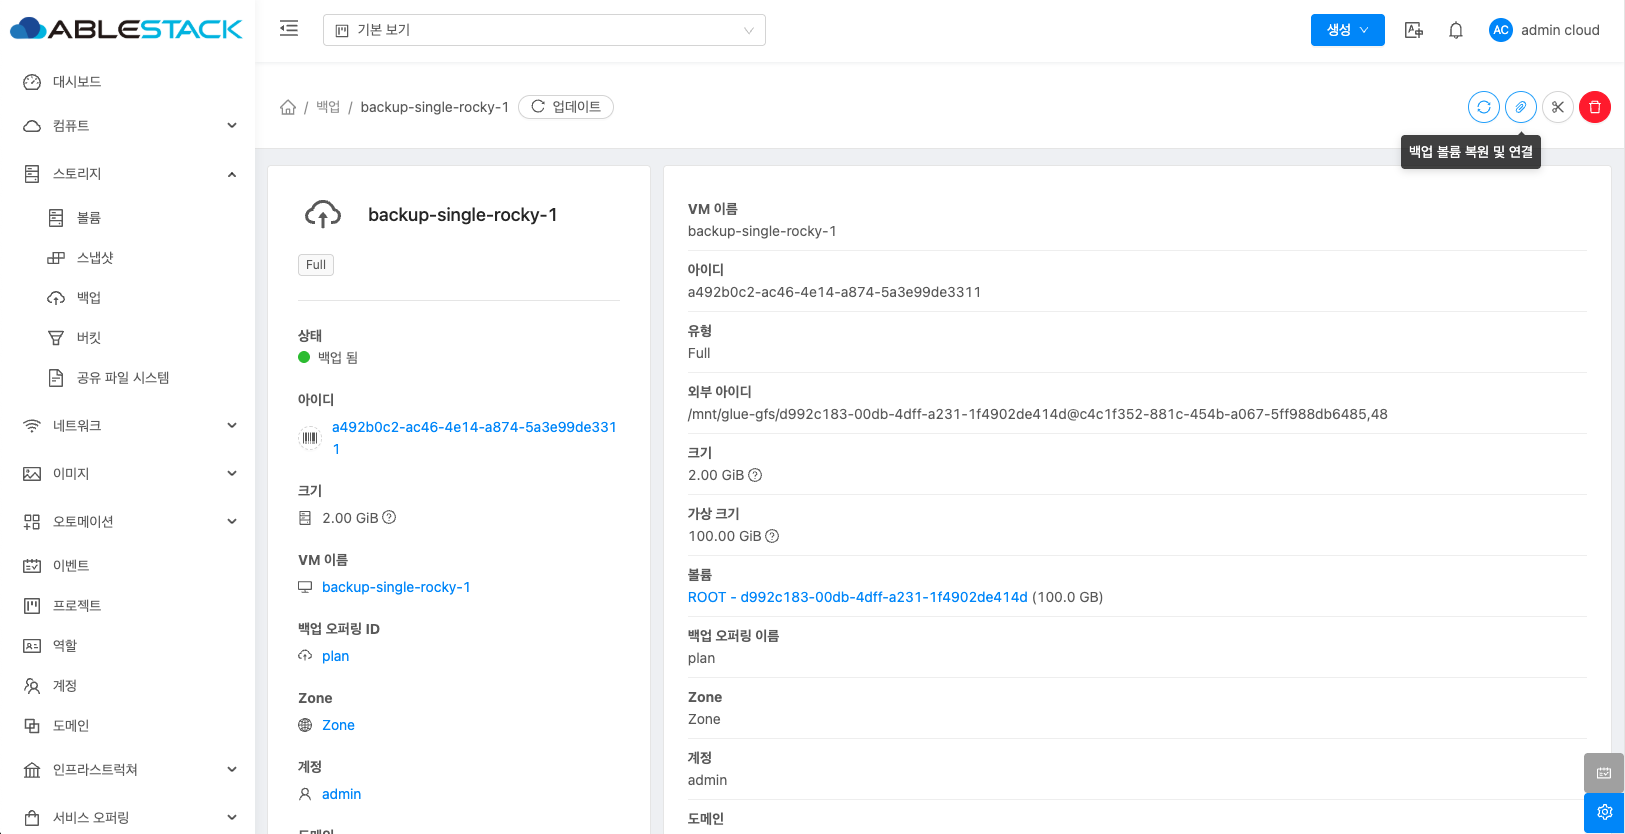Image resolution: width=1625 pixels, height=834 pixels.
Task: Click the red delete backup icon
Action: [x=1594, y=107]
